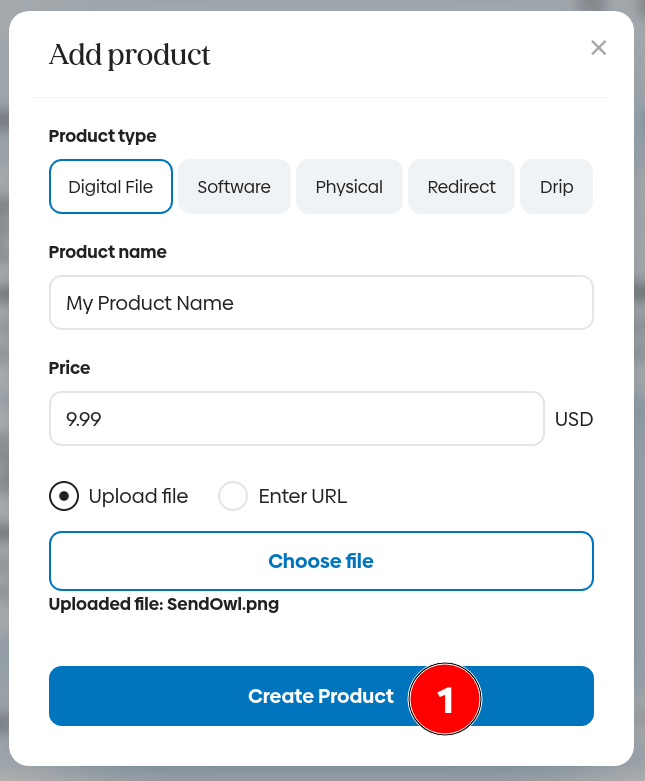Image resolution: width=645 pixels, height=781 pixels.
Task: Click the USD currency label
Action: (574, 419)
